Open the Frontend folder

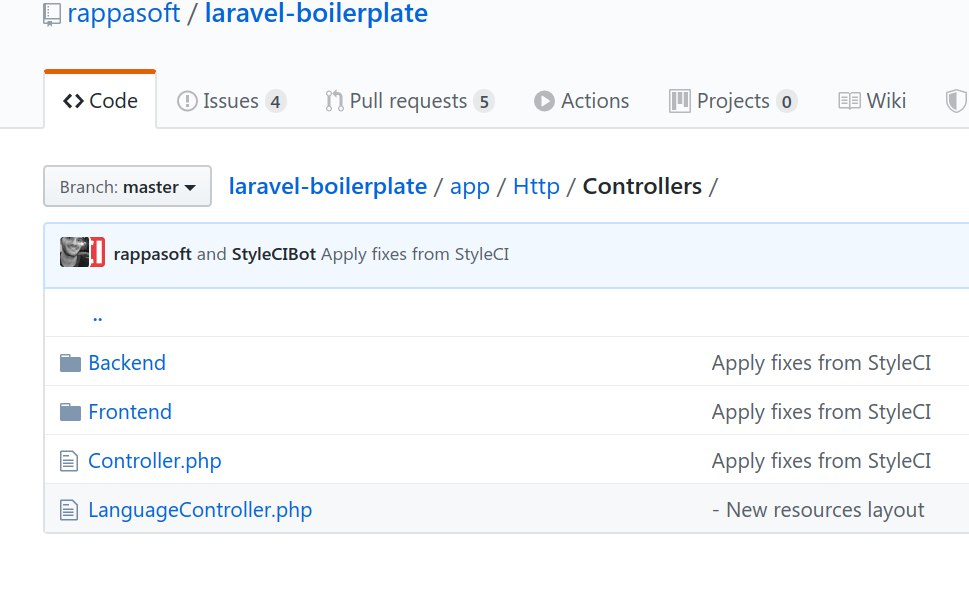tap(130, 412)
